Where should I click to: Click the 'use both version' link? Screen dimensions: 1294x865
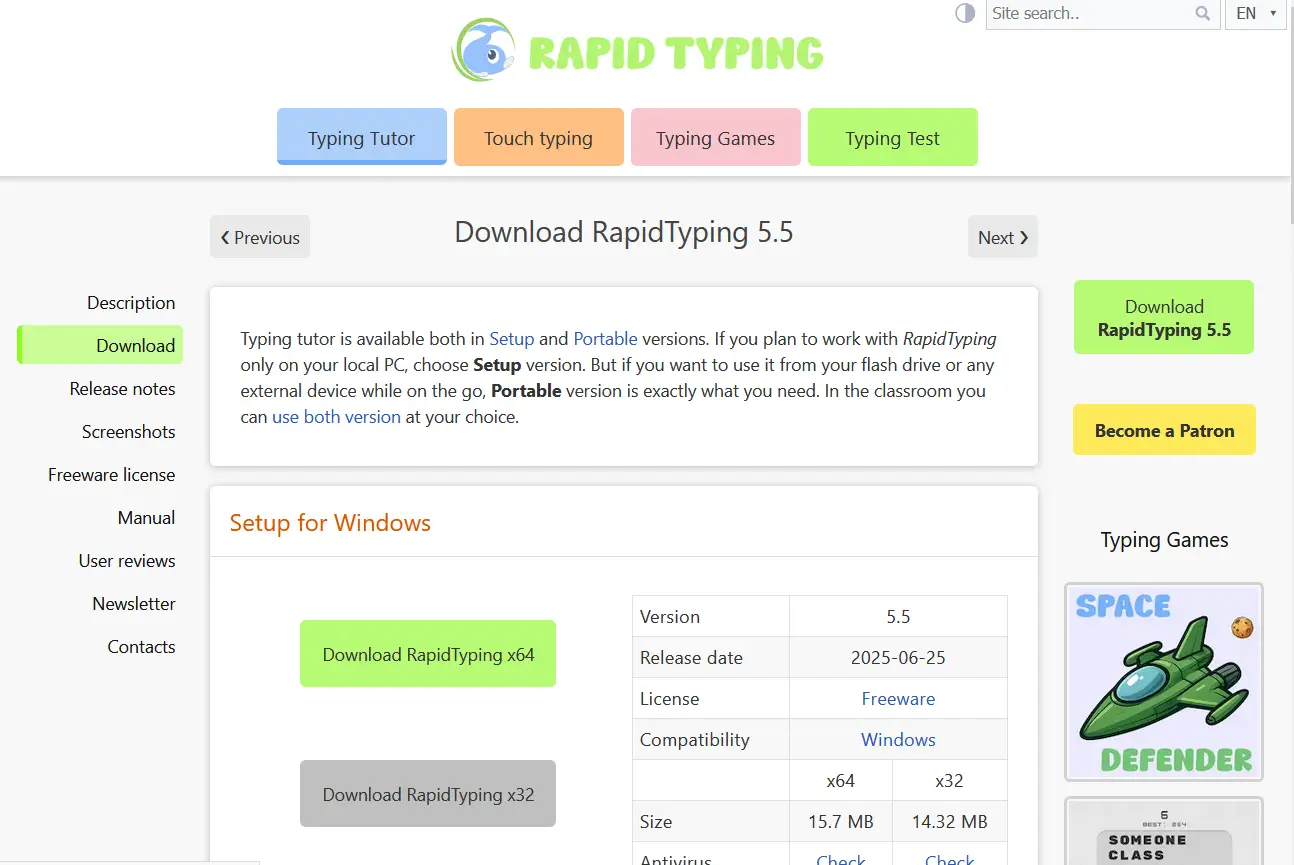point(337,417)
